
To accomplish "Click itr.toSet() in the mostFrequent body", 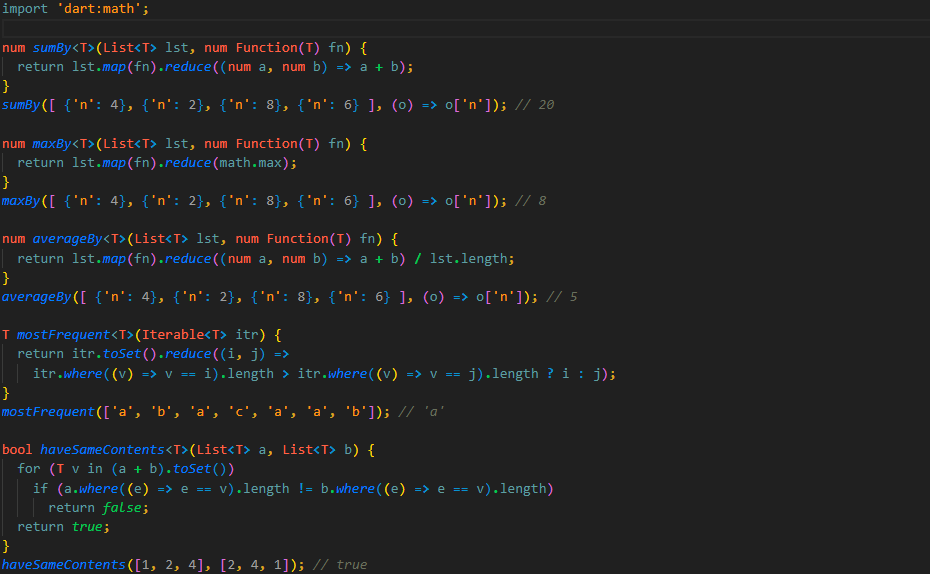I will point(114,354).
